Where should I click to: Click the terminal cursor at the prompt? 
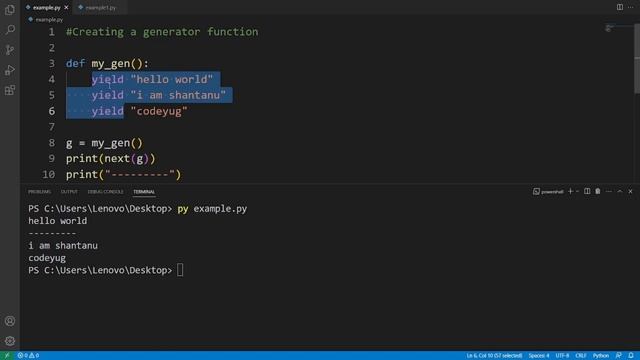coord(180,270)
